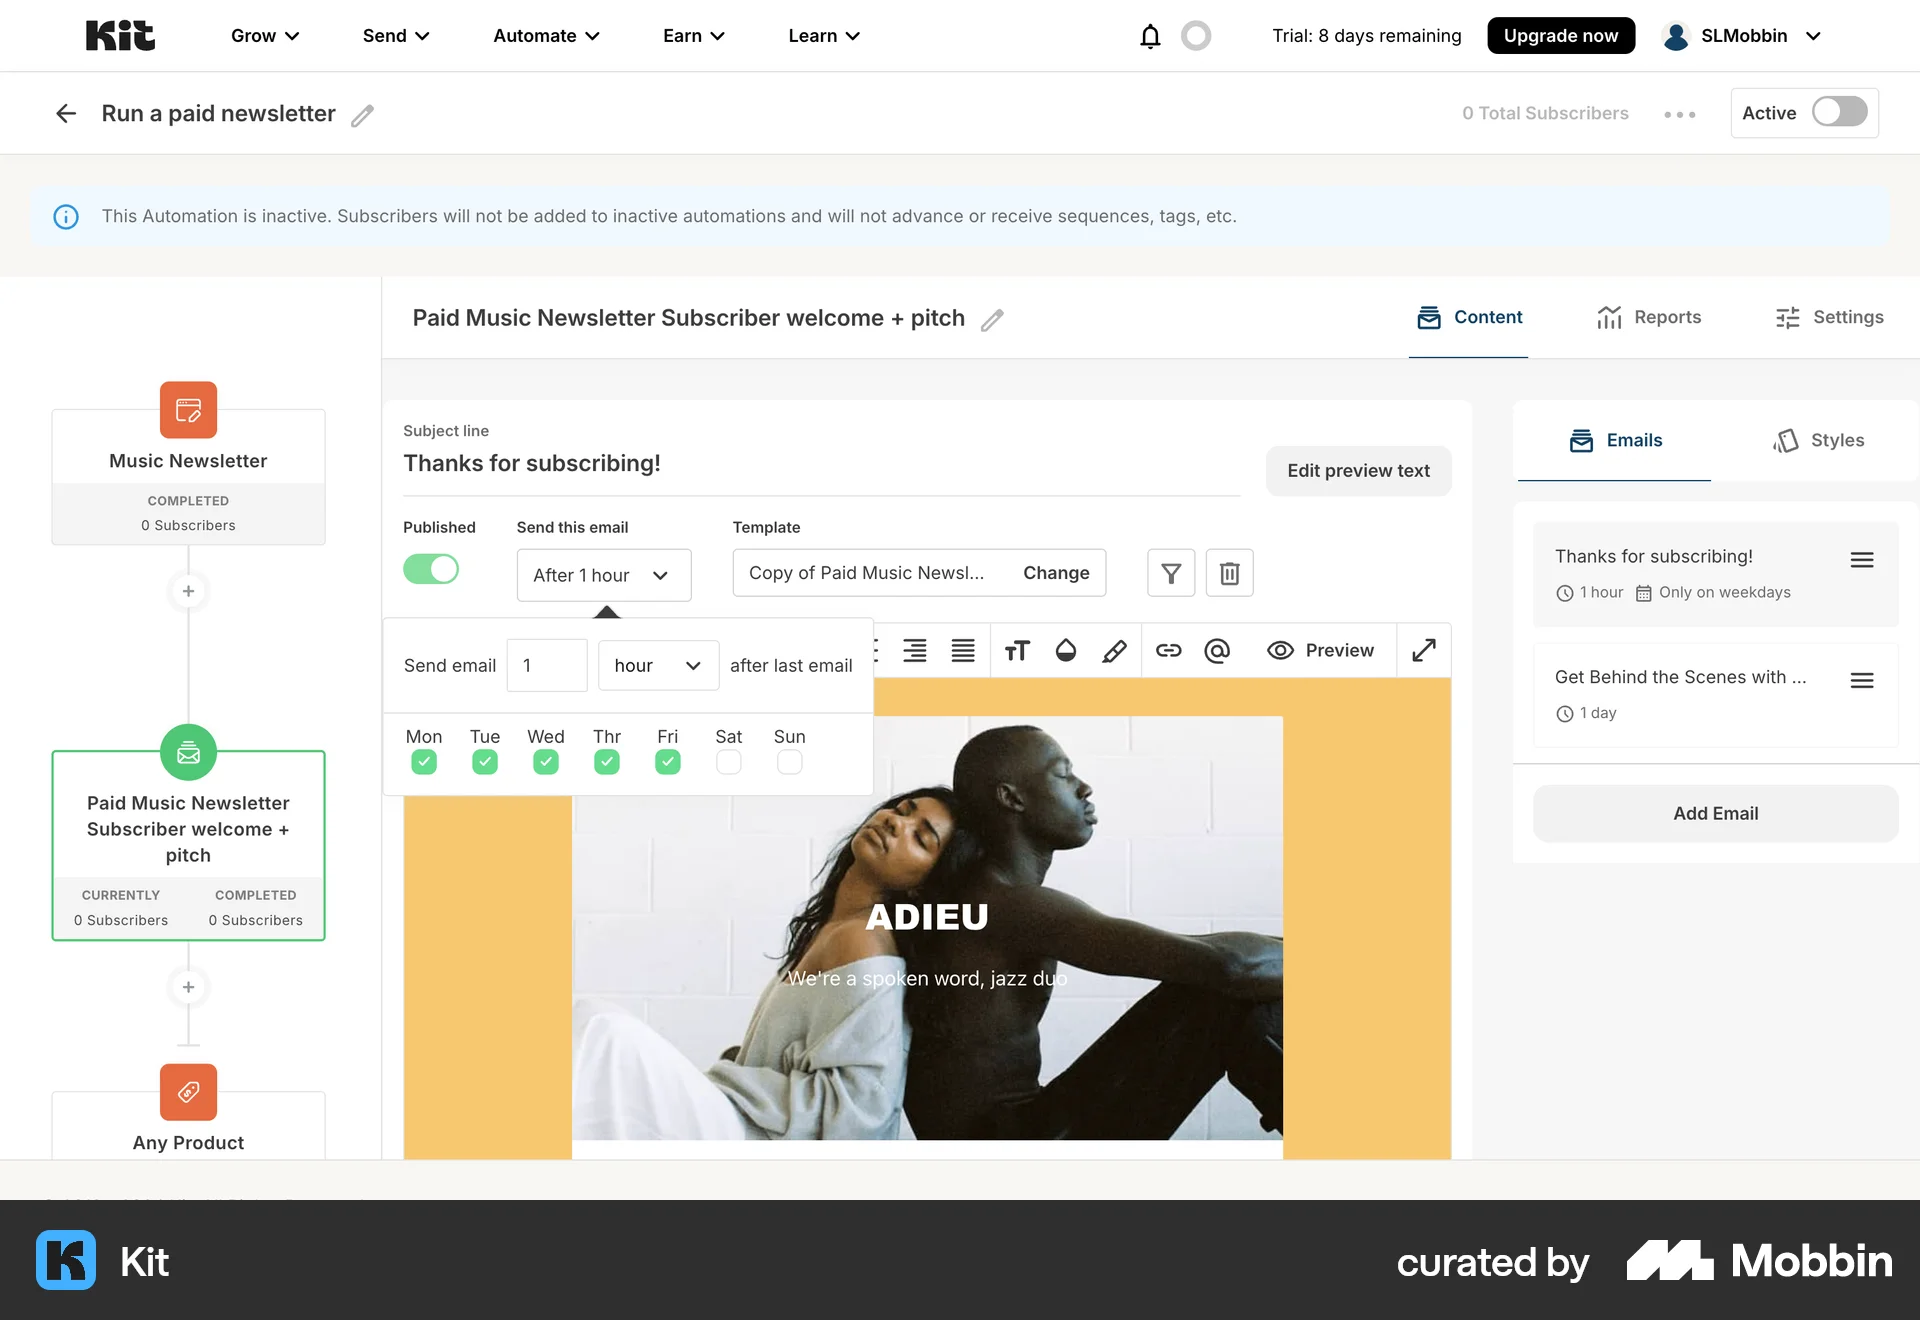Click pencil icon next to automation title
This screenshot has height=1320, width=1920.
click(362, 115)
